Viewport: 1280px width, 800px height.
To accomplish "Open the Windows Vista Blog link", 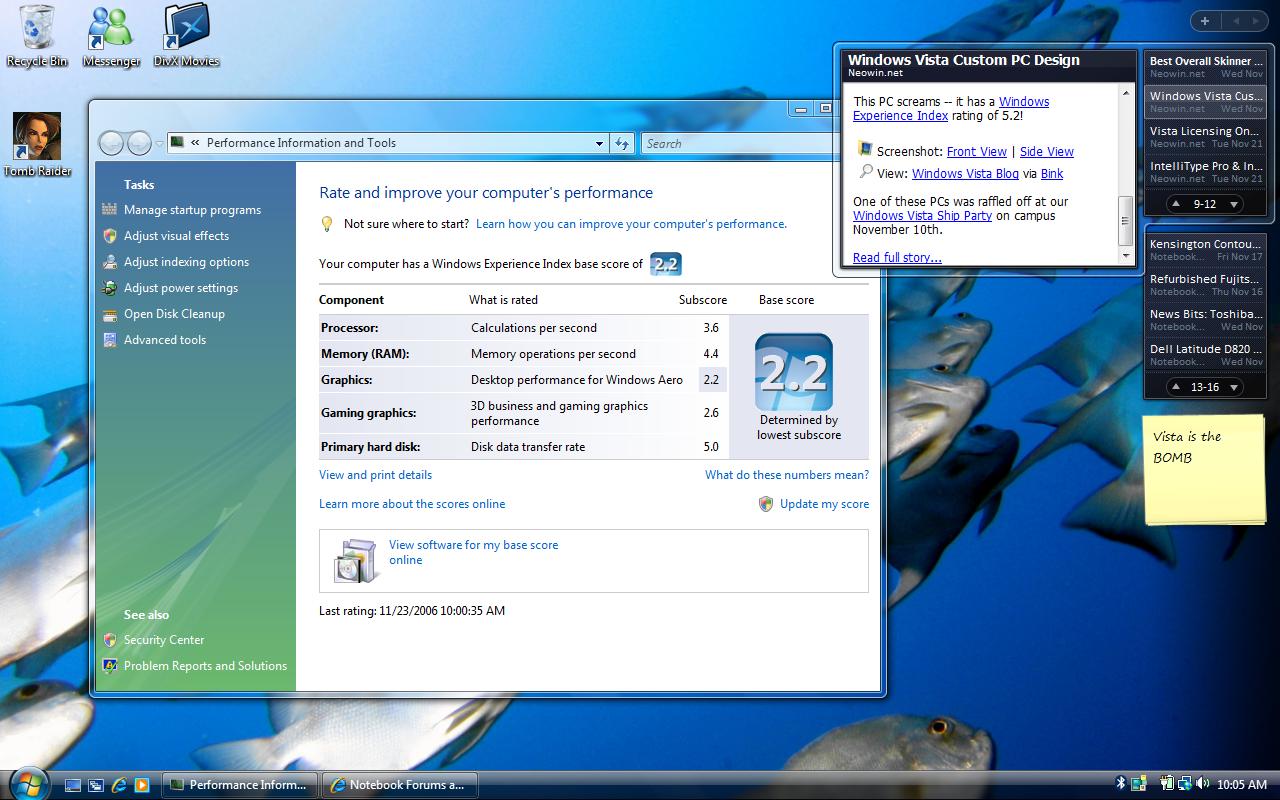I will [965, 174].
